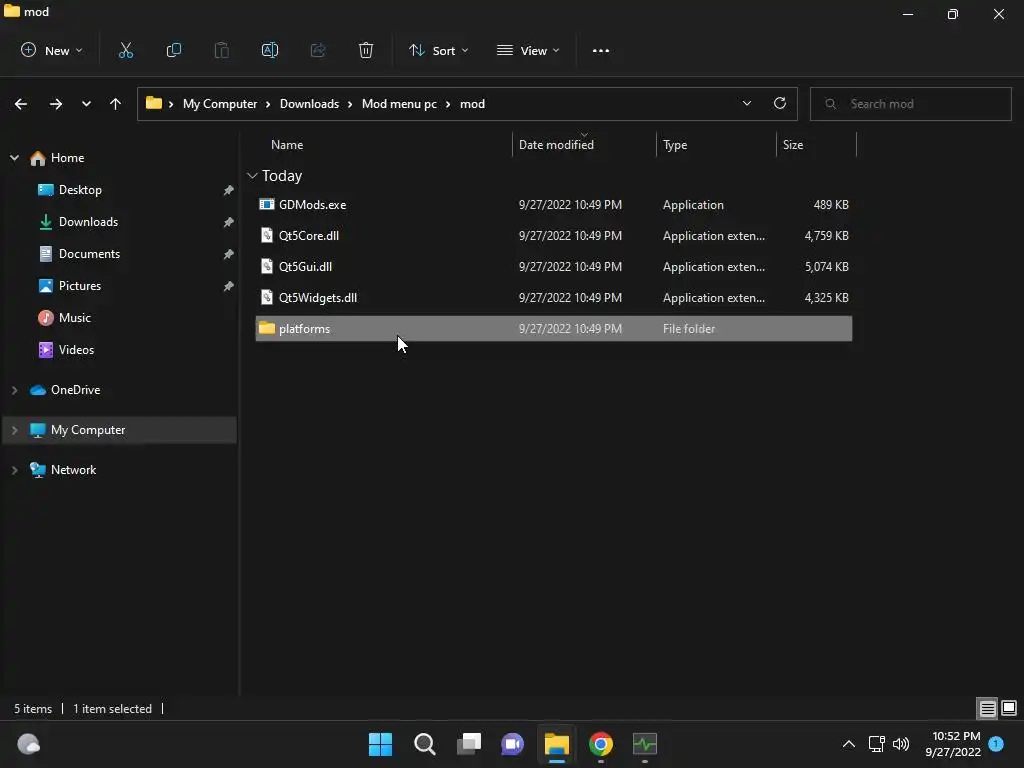Image resolution: width=1024 pixels, height=768 pixels.
Task: Open the Sort options dropdown
Action: click(438, 50)
